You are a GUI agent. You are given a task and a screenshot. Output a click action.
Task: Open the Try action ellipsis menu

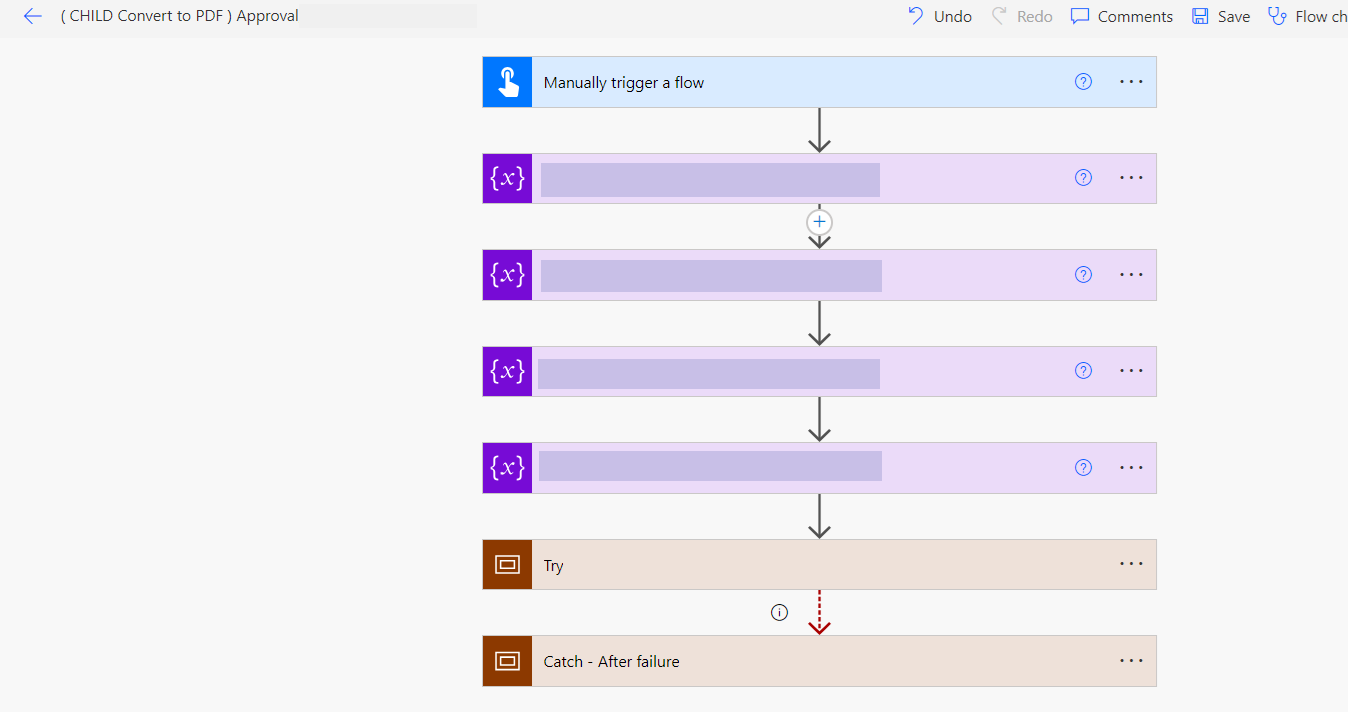tap(1131, 564)
